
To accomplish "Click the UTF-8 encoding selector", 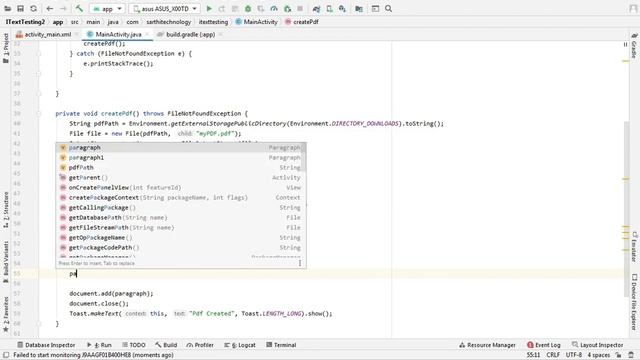I will [574, 355].
